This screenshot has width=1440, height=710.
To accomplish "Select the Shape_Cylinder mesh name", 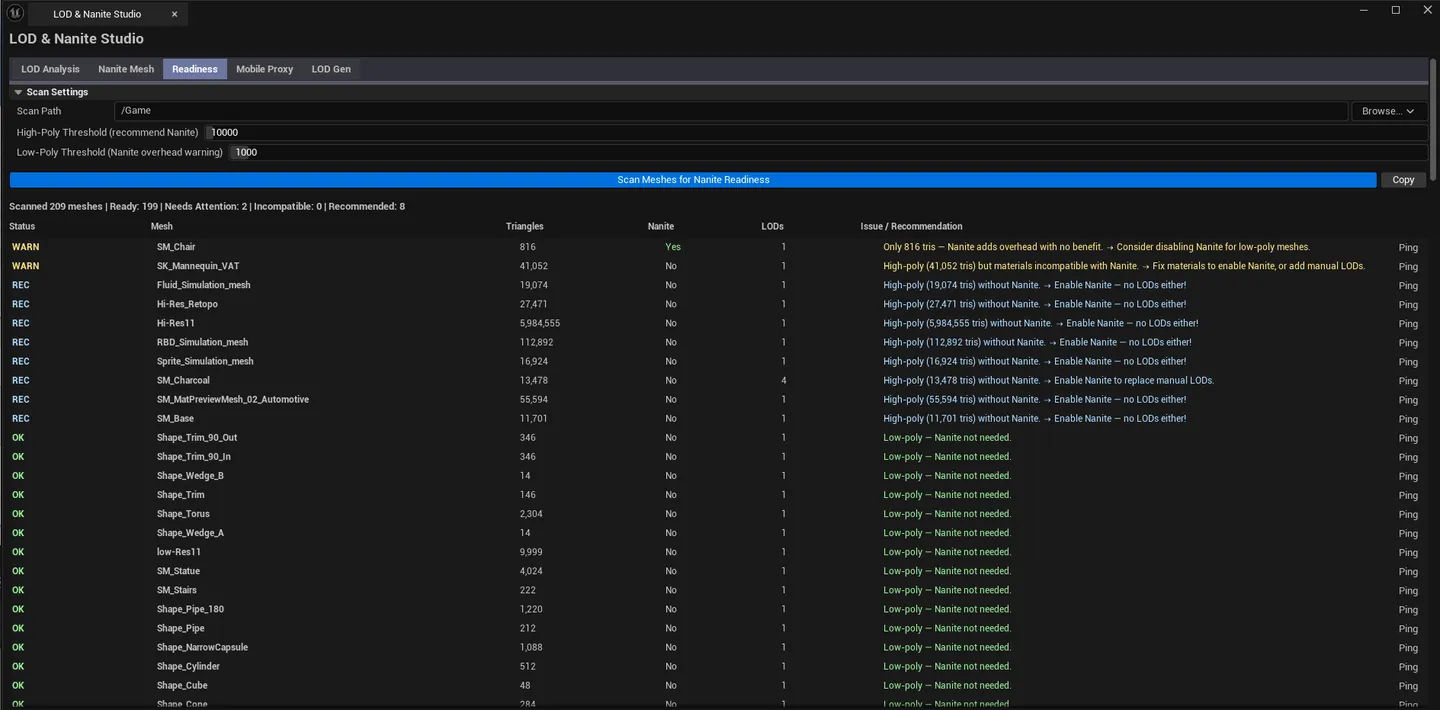I will [x=188, y=666].
